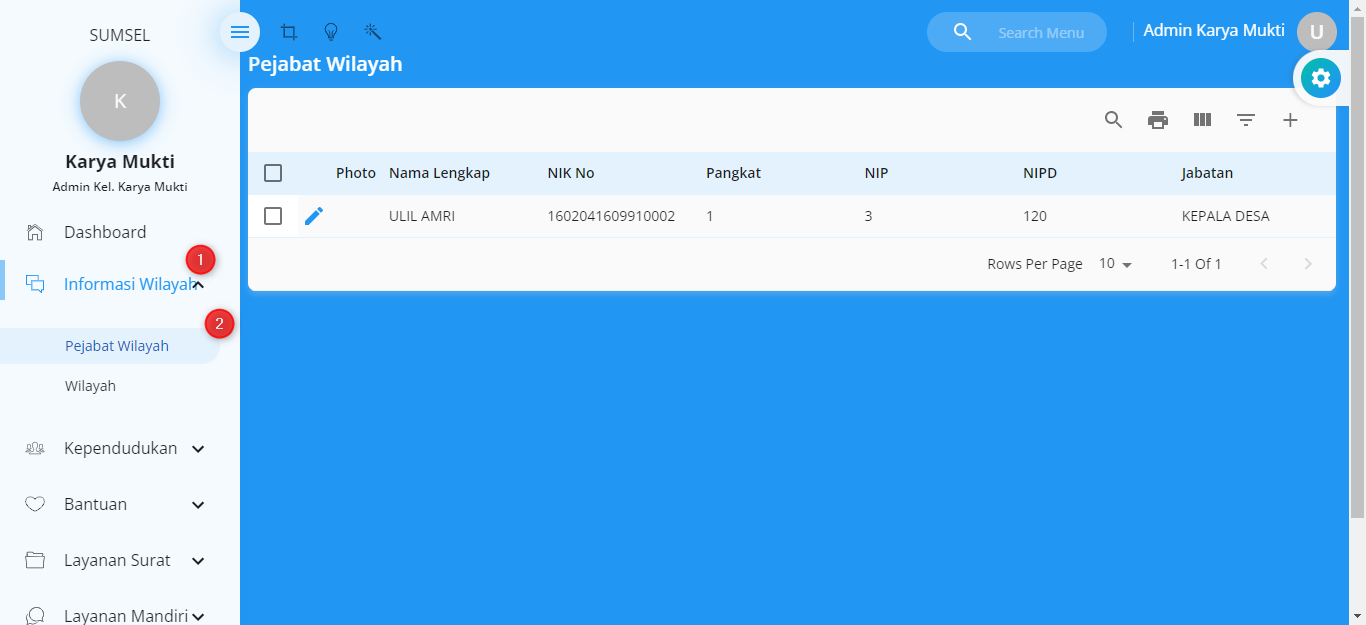Click the lightbulb icon in top bar
The height and width of the screenshot is (625, 1366).
click(331, 32)
